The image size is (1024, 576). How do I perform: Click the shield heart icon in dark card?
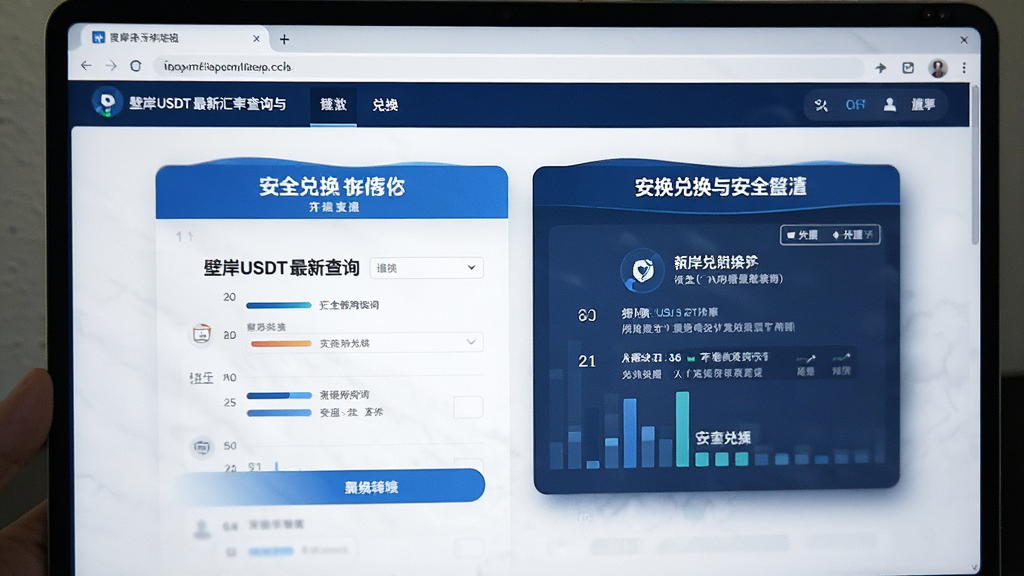pyautogui.click(x=642, y=270)
